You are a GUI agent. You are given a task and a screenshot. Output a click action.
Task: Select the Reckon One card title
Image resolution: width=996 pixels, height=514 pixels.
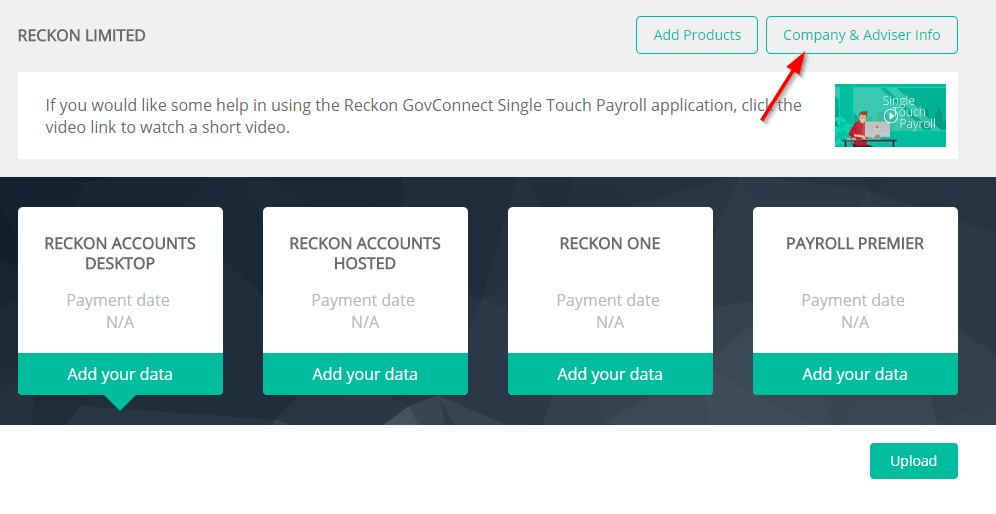point(610,243)
